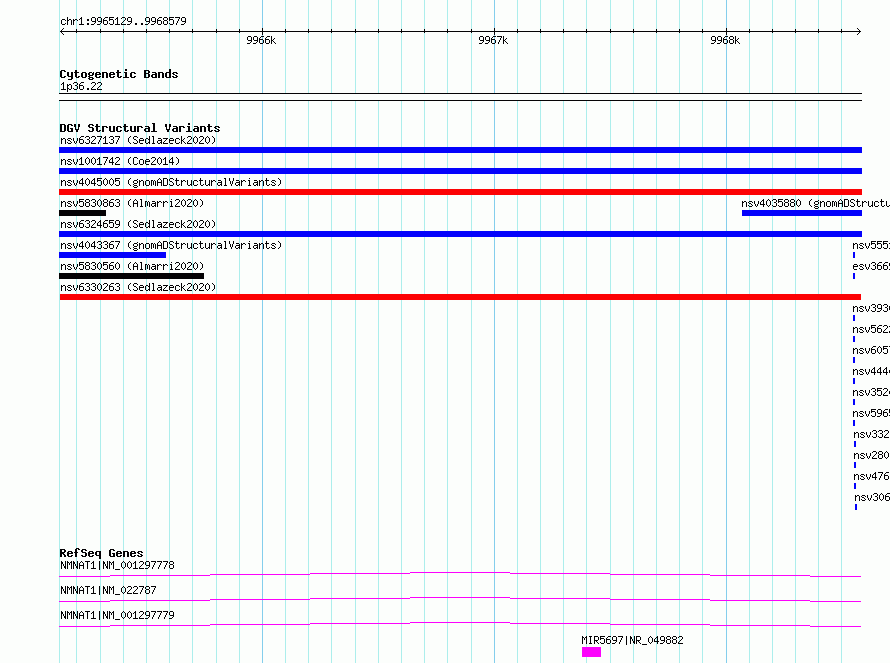Open the nsv4035880 variant label
Viewport: 890px width, 663px height.
coord(815,203)
